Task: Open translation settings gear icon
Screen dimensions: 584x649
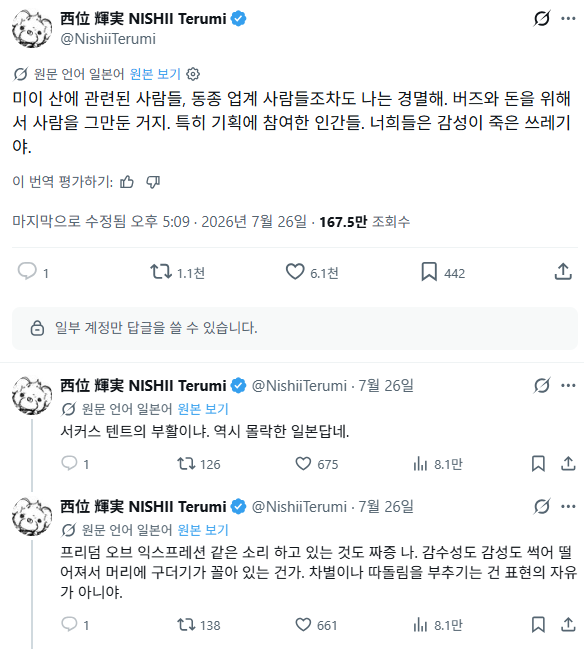Action: (193, 74)
